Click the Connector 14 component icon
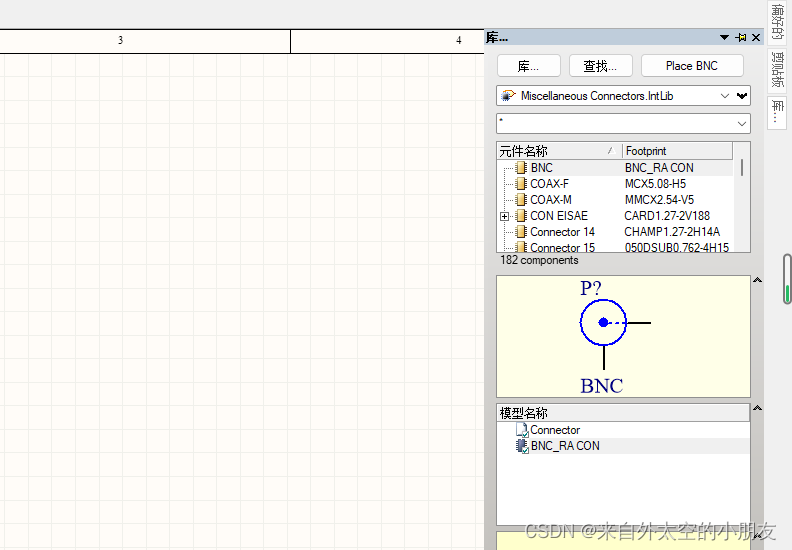 pyautogui.click(x=521, y=232)
